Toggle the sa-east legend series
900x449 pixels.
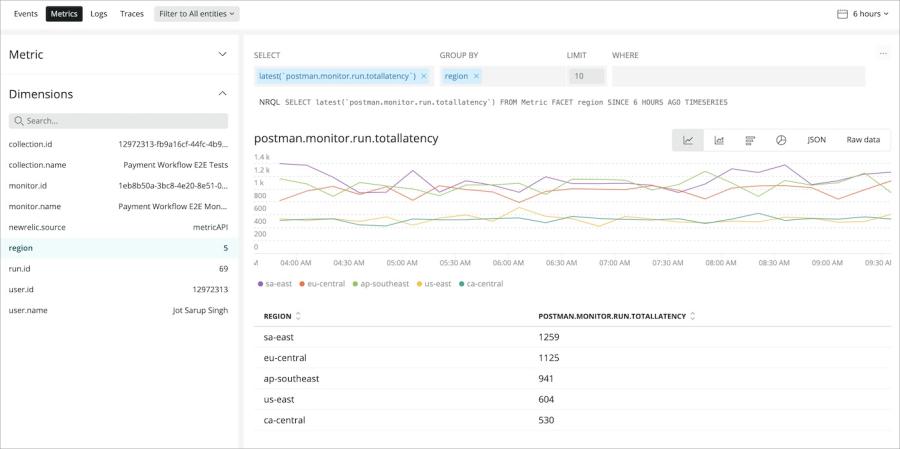click(x=276, y=284)
